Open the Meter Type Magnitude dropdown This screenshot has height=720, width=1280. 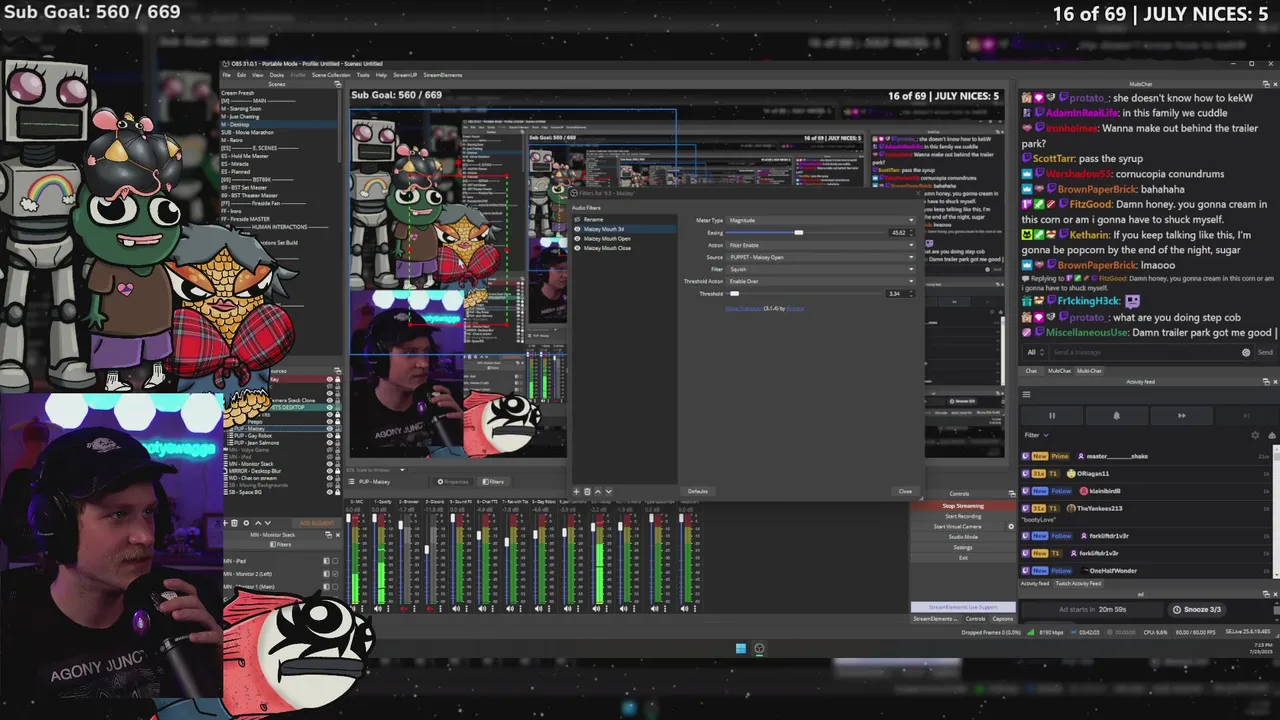click(820, 220)
